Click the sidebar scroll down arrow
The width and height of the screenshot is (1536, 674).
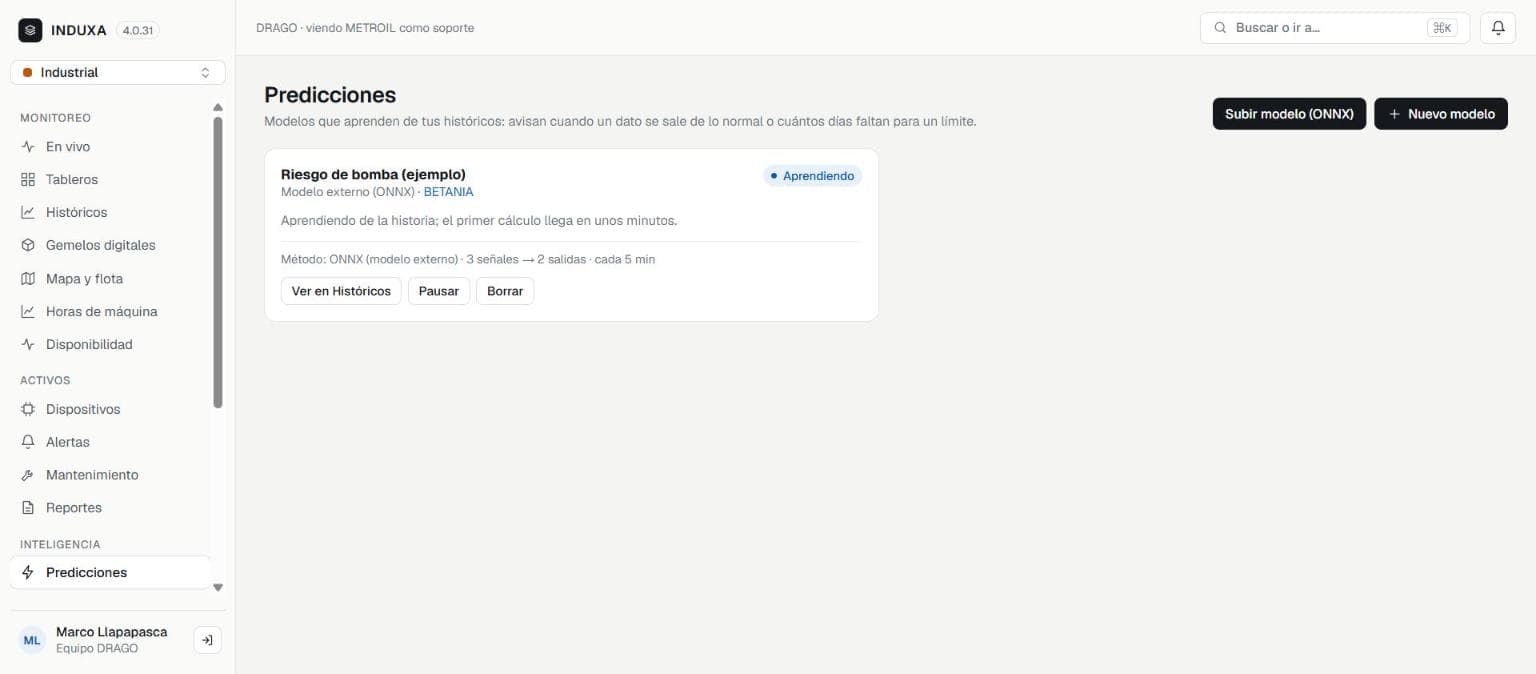point(218,588)
